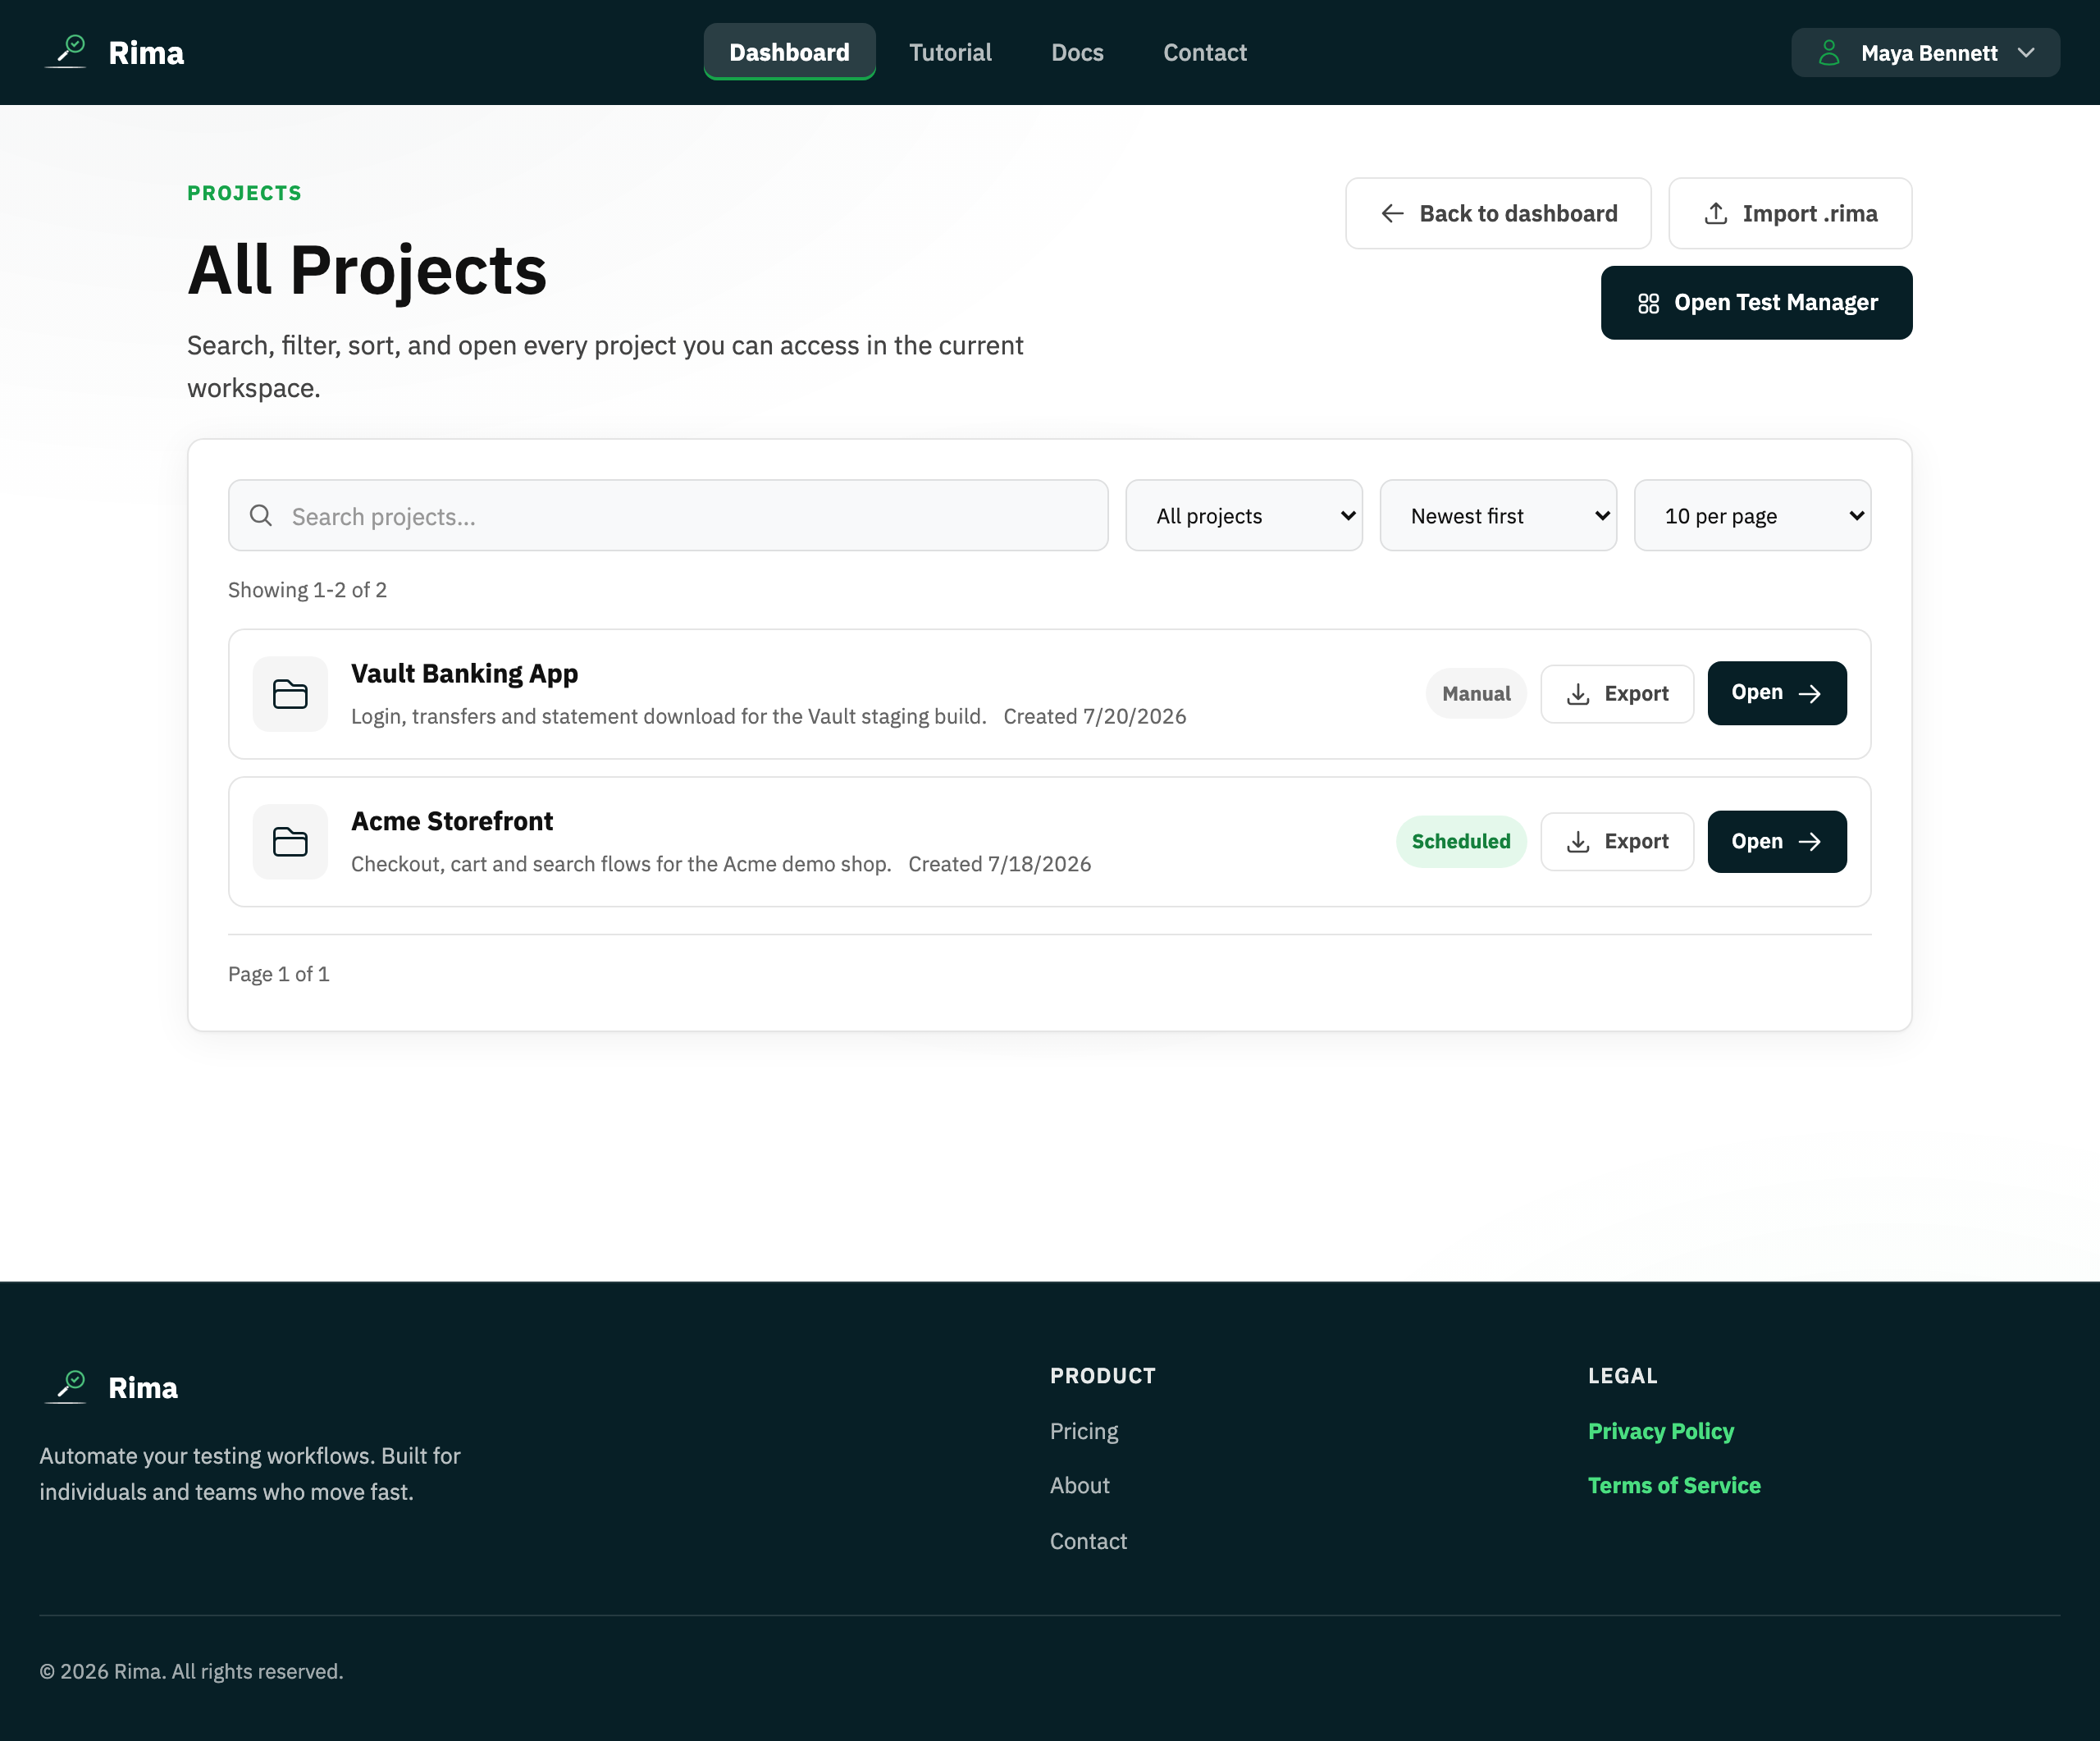Click the magnifier icon in search box

(261, 515)
